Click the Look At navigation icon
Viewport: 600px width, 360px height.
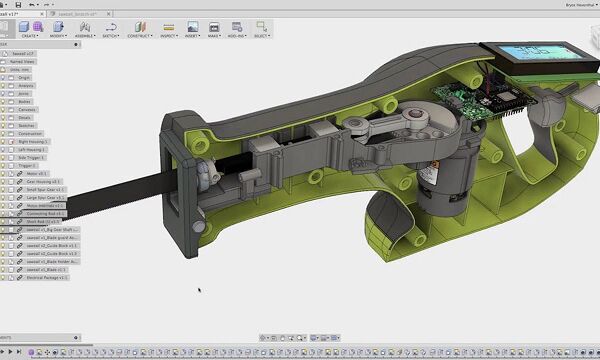274,338
